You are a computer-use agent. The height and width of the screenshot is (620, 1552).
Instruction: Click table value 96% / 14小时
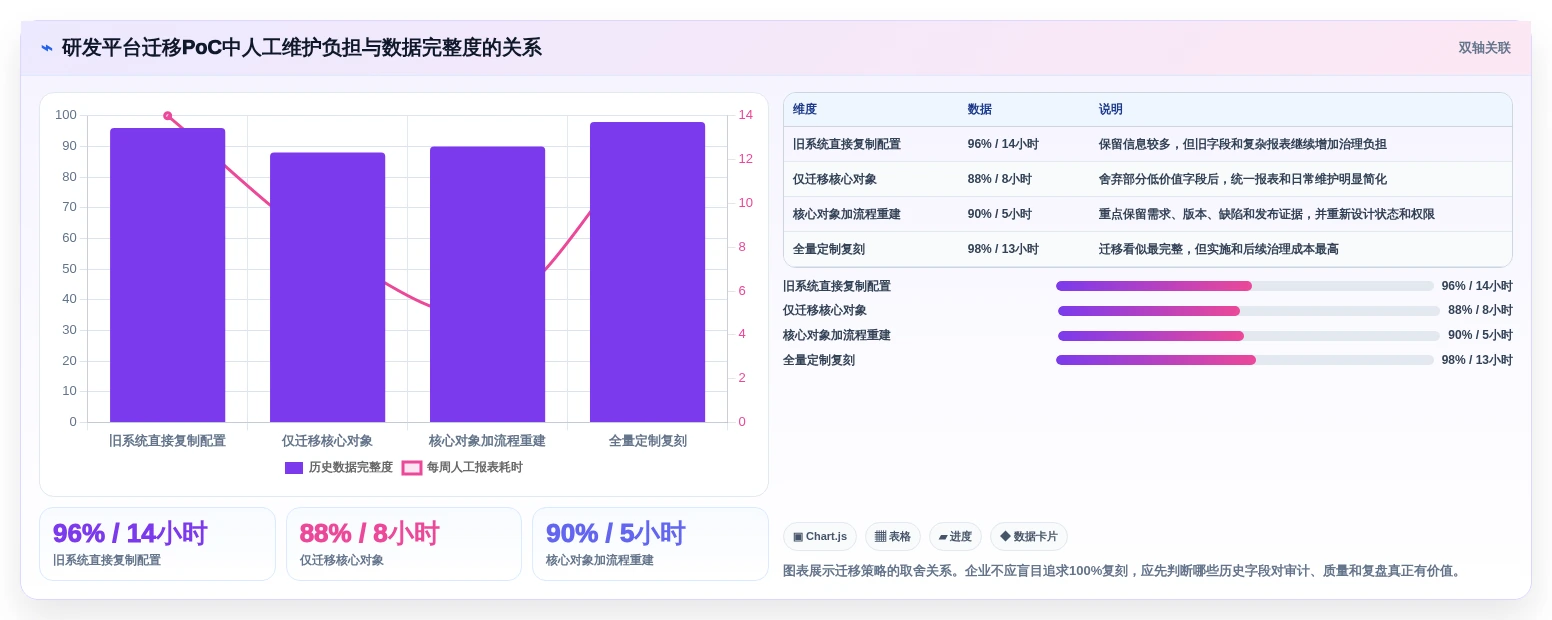click(1003, 144)
